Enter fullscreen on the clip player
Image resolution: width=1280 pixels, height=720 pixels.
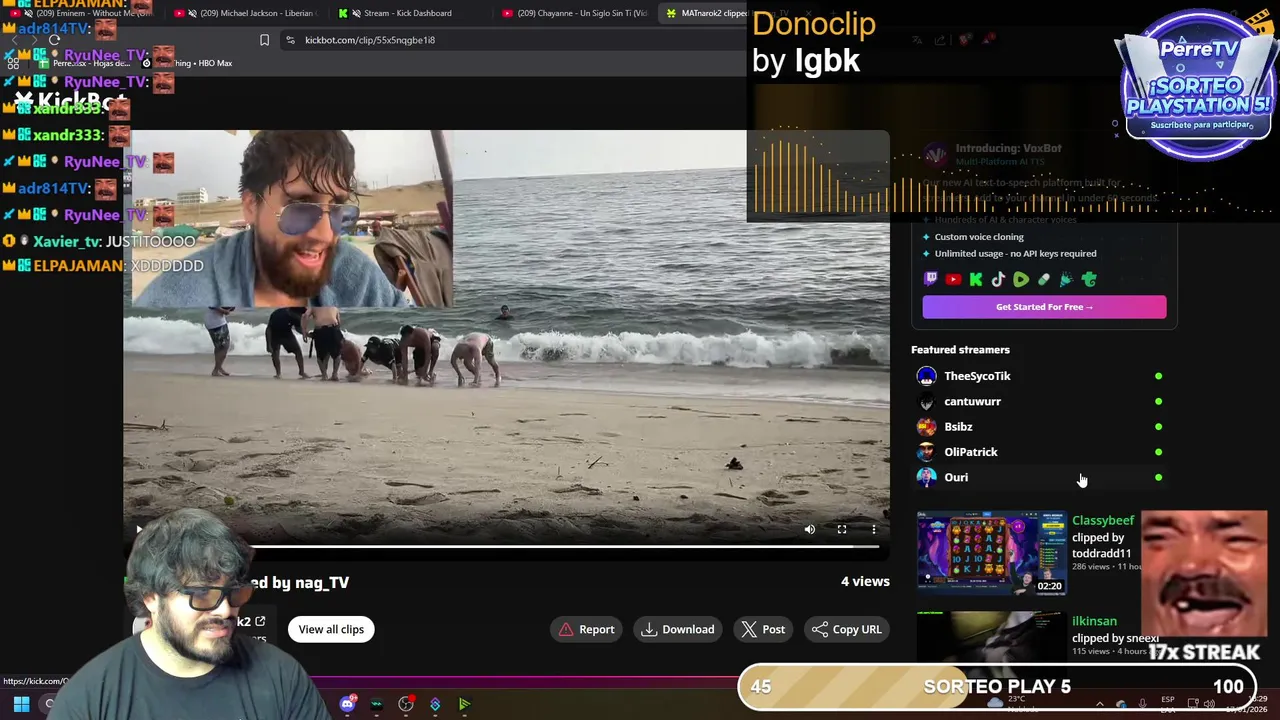point(842,530)
